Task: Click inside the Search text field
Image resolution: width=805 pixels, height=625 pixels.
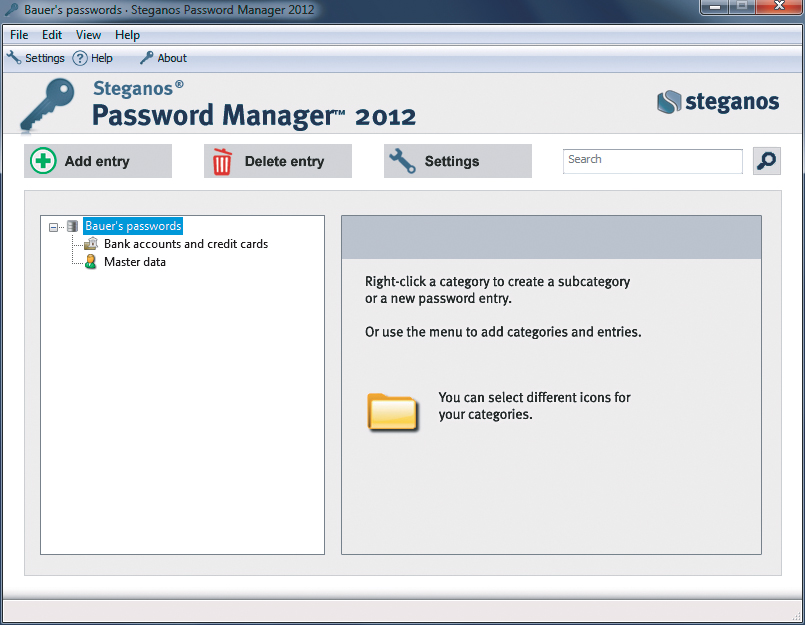Action: pyautogui.click(x=652, y=160)
